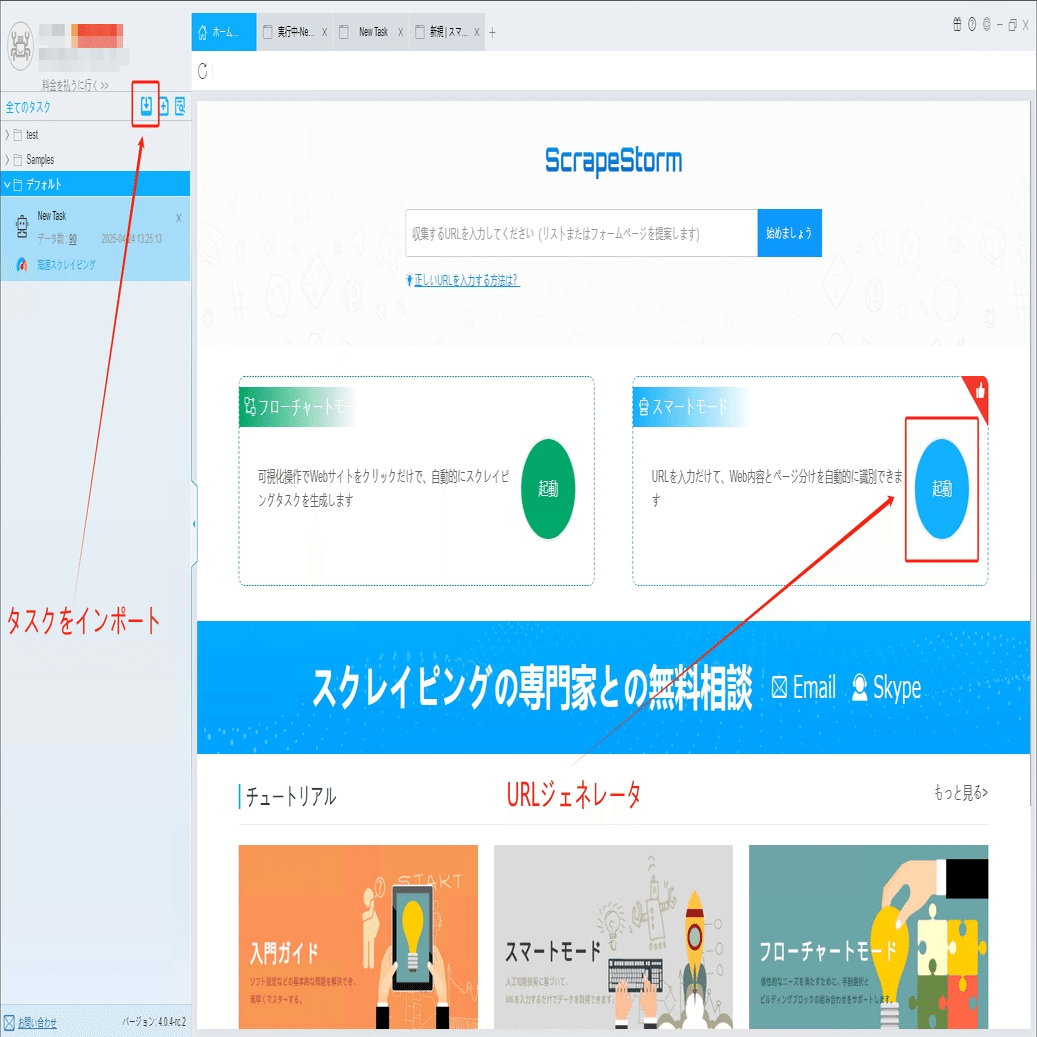The width and height of the screenshot is (1037, 1037).
Task: Click the thumbs-up corner badge on スマートモード
Action: pyautogui.click(x=978, y=392)
